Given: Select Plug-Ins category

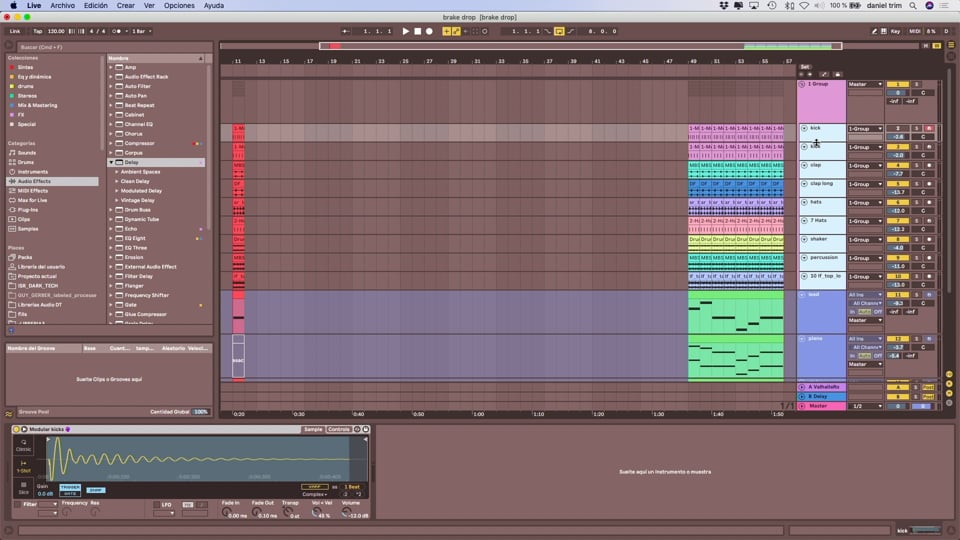Looking at the screenshot, I should (27, 209).
